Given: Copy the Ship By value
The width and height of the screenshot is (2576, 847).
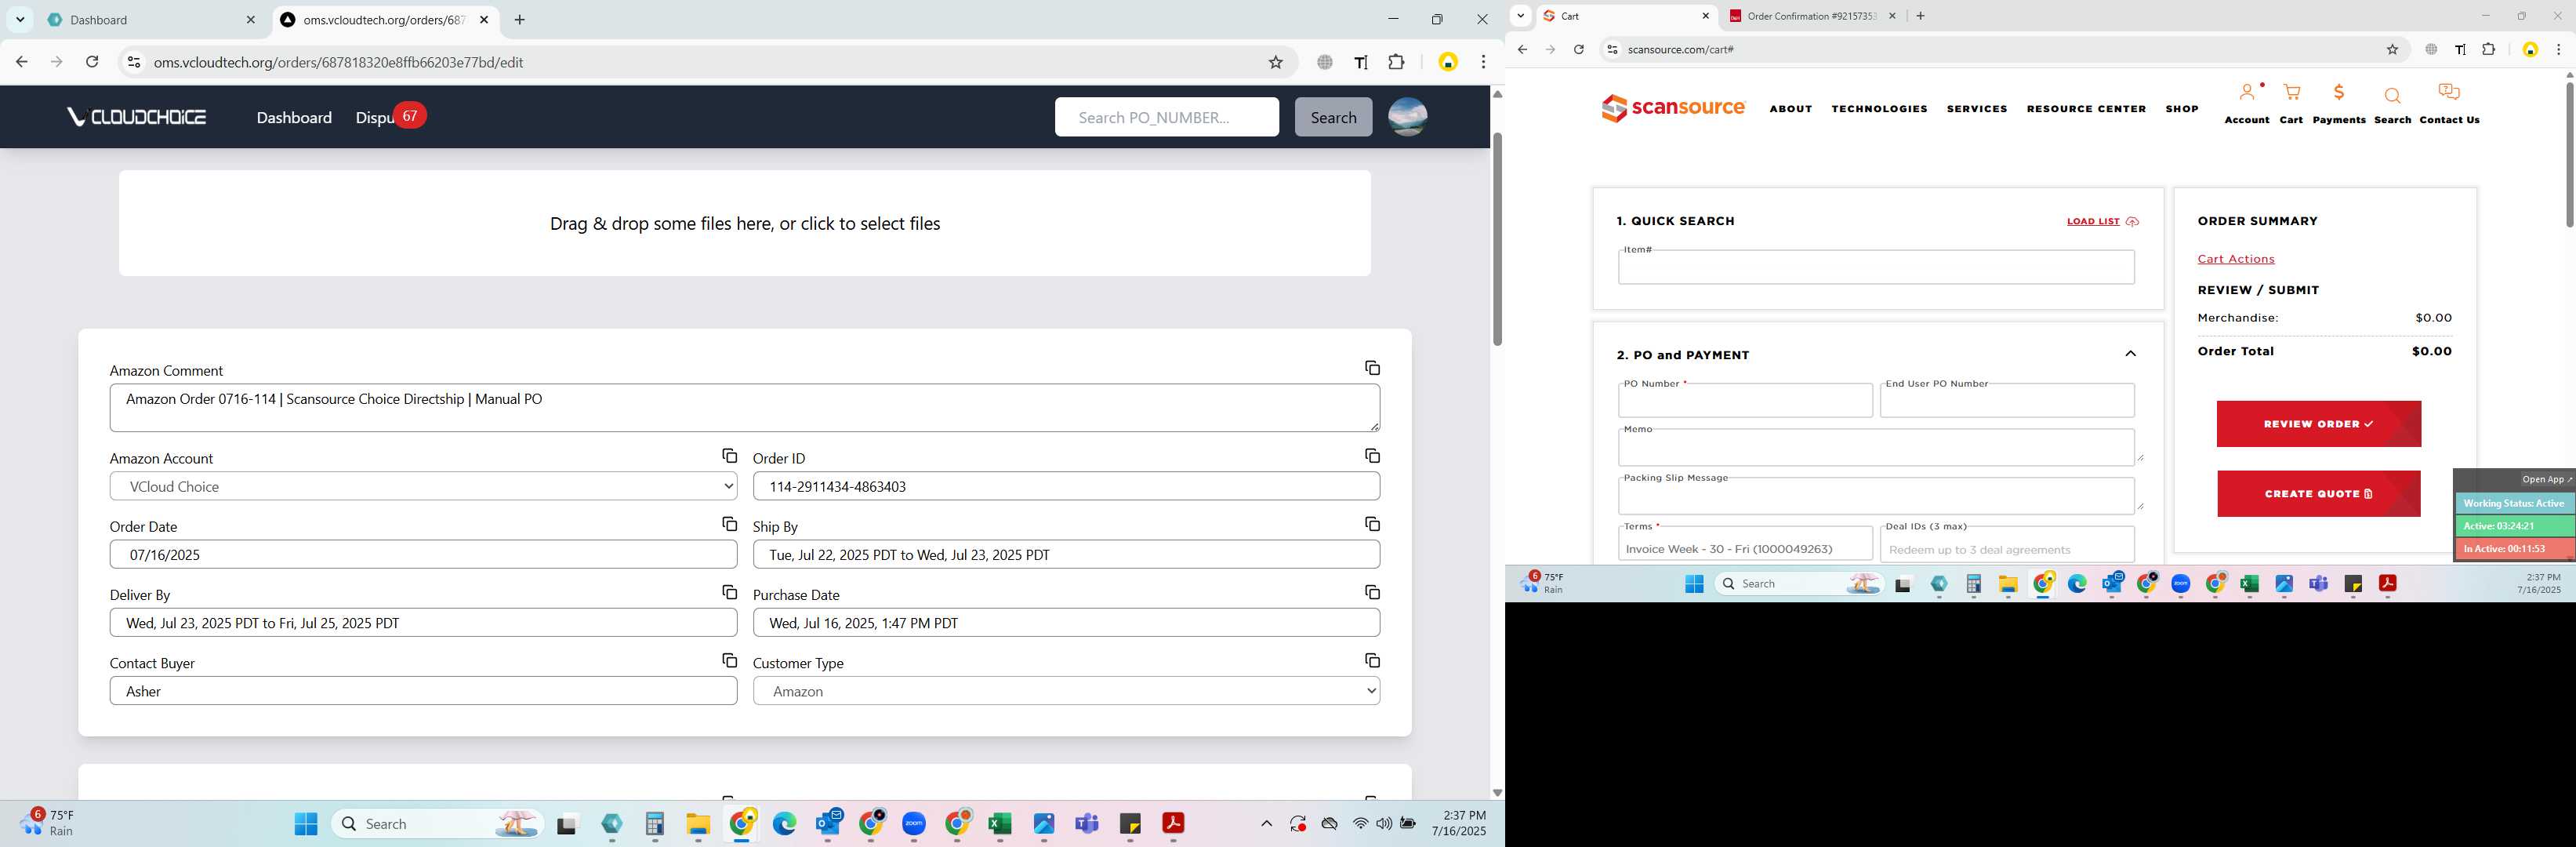Looking at the screenshot, I should [1372, 524].
